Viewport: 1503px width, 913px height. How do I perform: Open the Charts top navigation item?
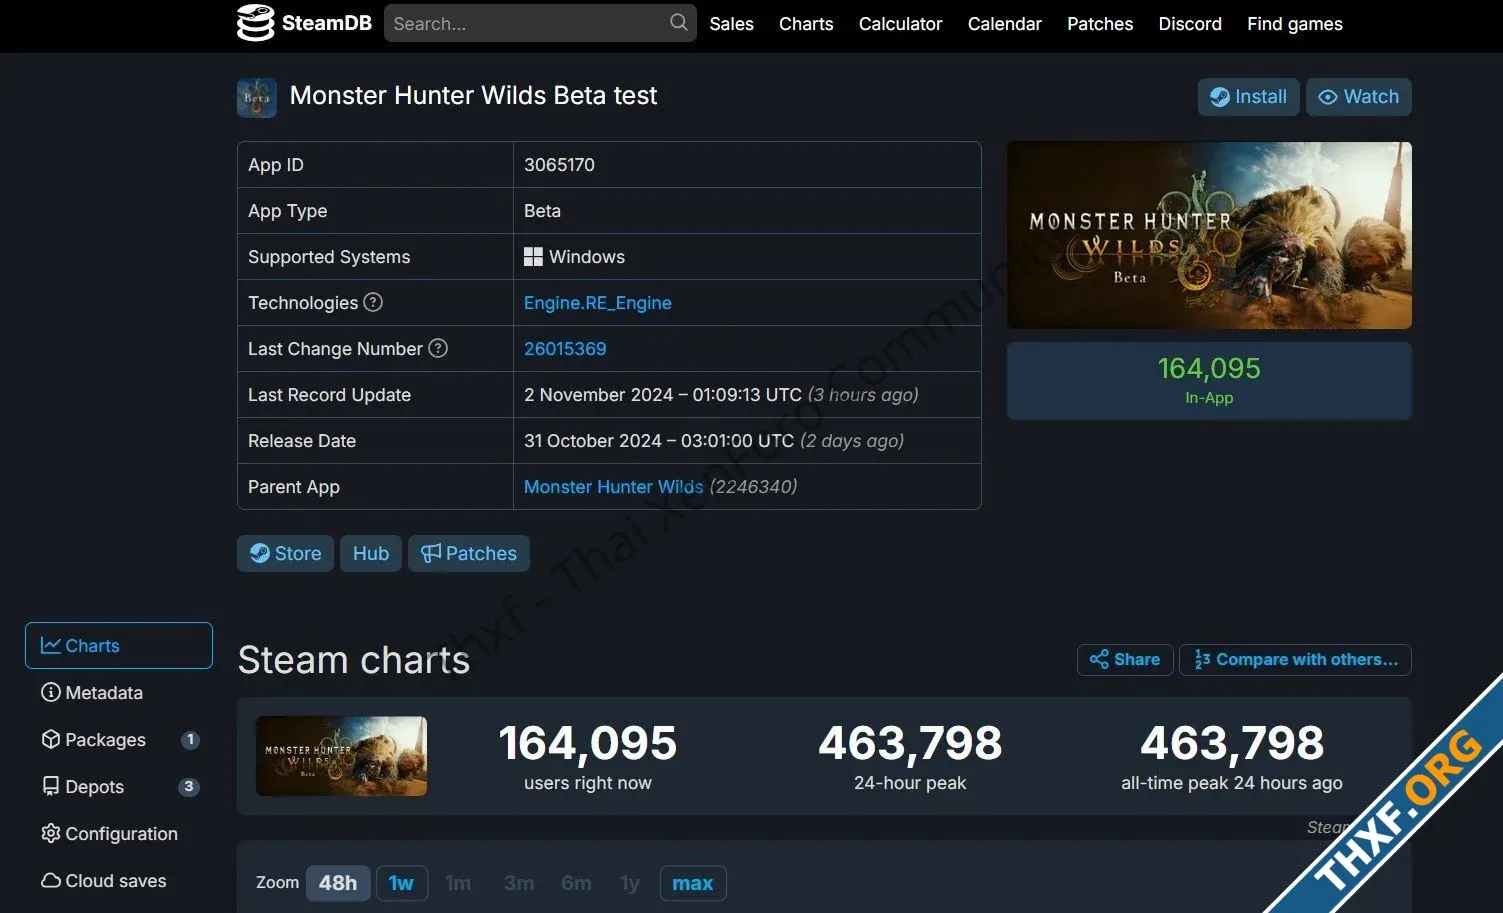[x=806, y=24]
